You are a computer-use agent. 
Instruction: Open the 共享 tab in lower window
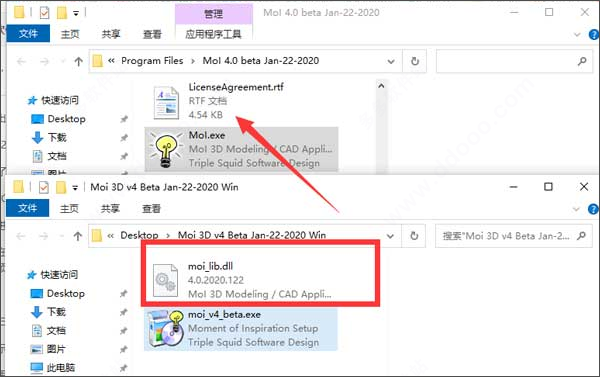110,209
